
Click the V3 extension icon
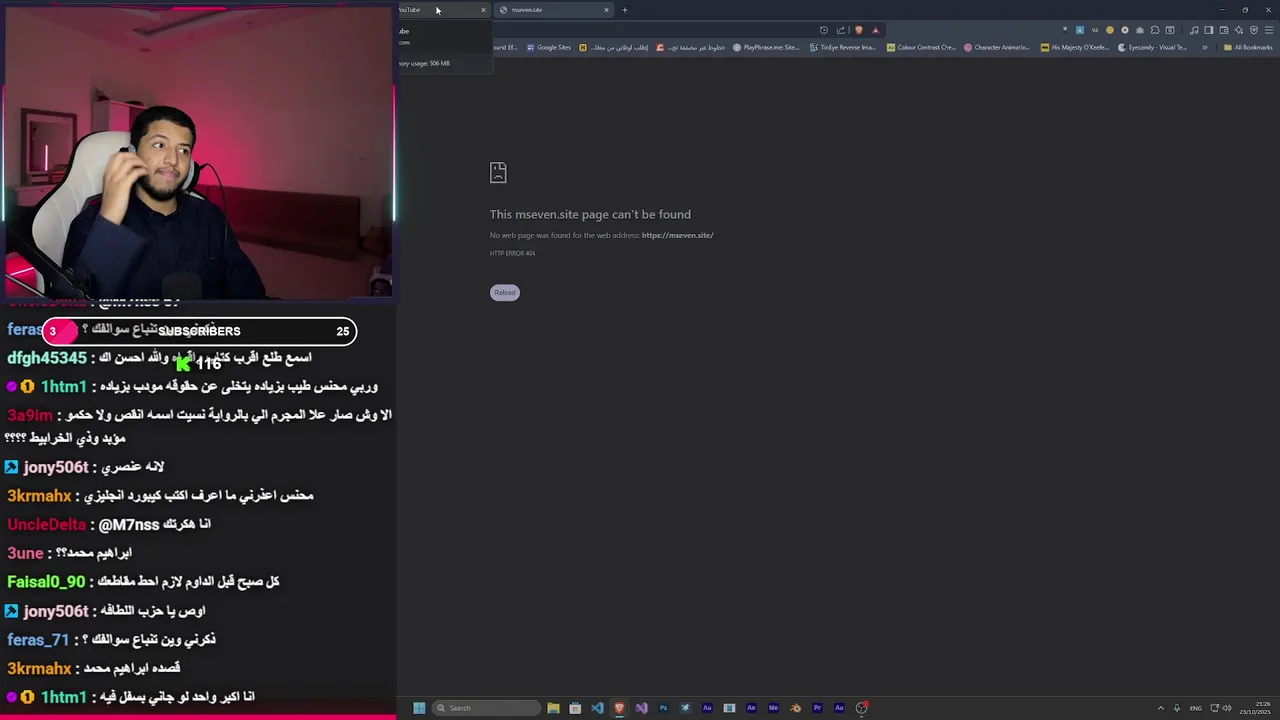coord(1095,30)
